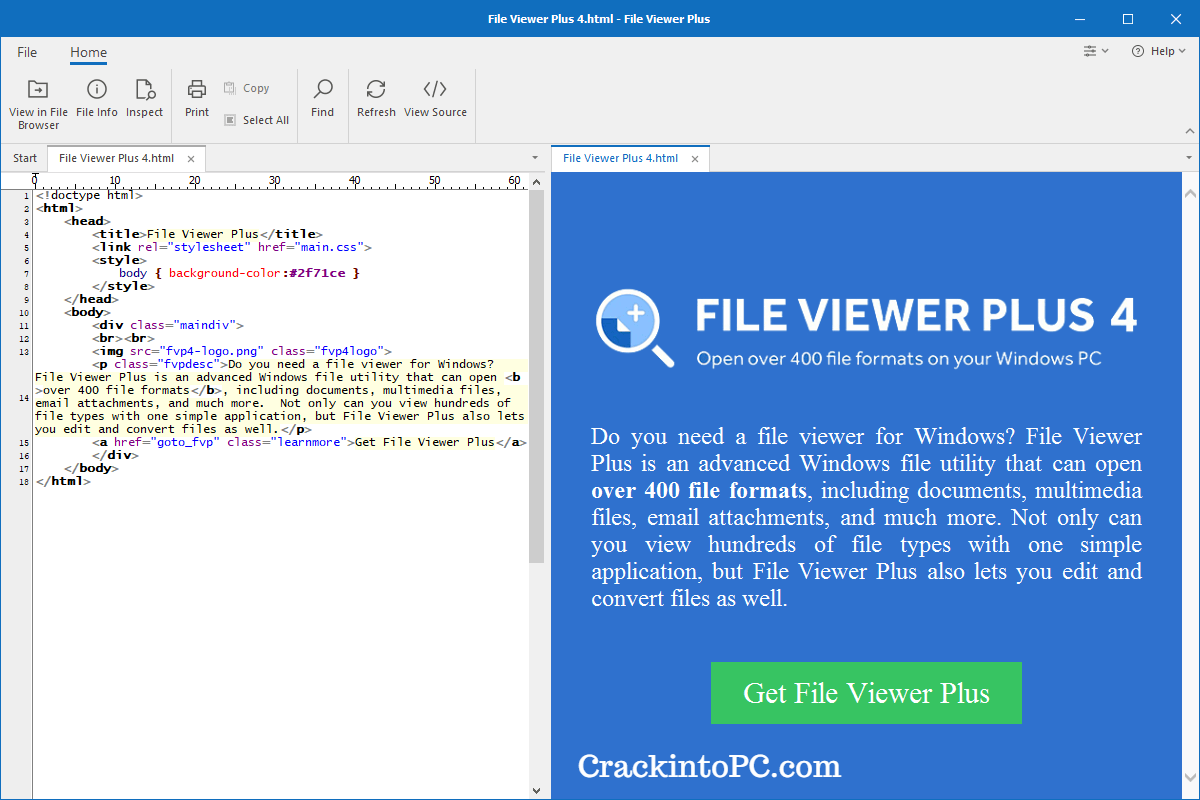Click the div class="maindiv" code line
The image size is (1200, 800).
pyautogui.click(x=168, y=325)
